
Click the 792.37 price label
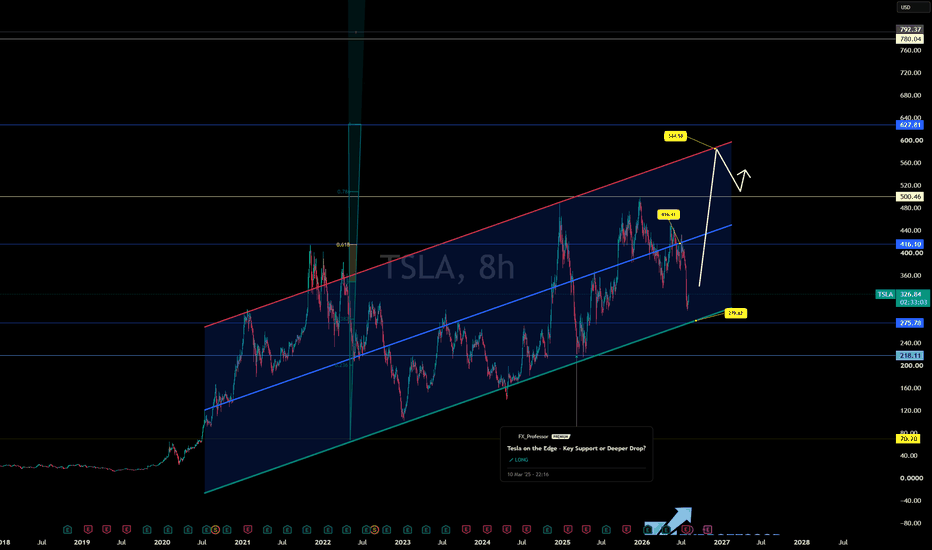(x=909, y=29)
